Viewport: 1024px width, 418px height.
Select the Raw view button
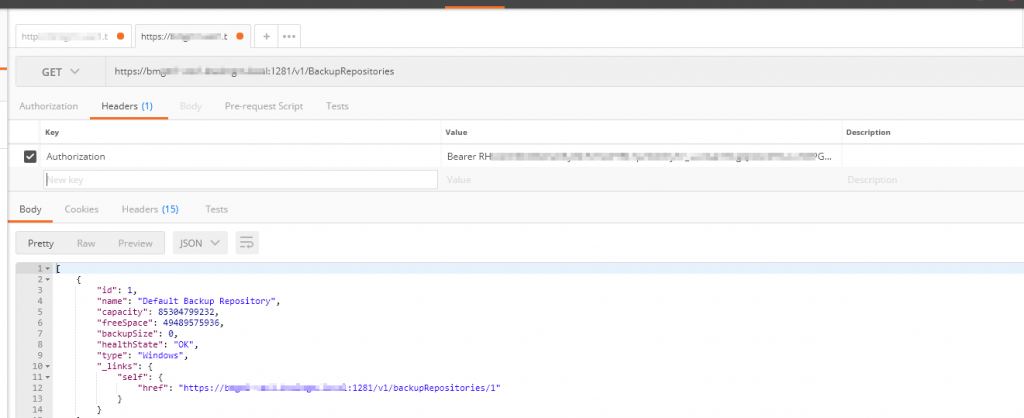pyautogui.click(x=86, y=243)
